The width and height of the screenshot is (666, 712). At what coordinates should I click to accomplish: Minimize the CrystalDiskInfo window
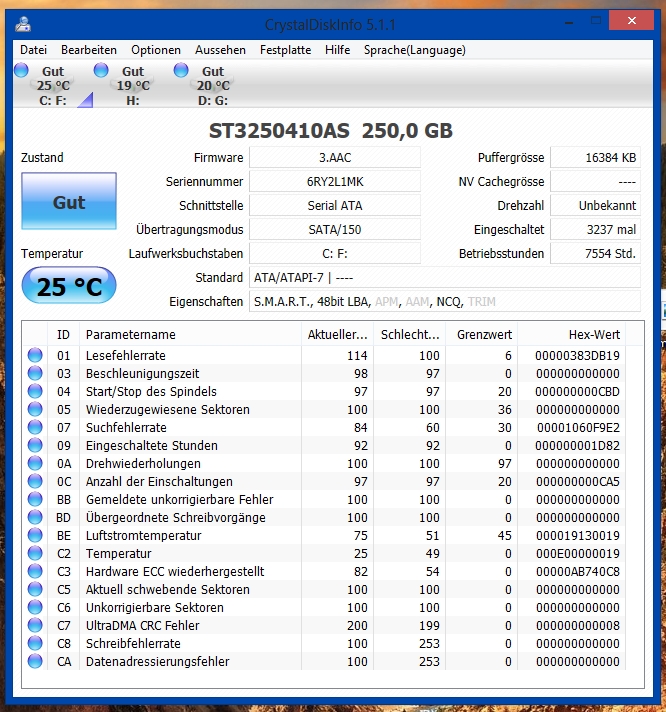tap(569, 21)
